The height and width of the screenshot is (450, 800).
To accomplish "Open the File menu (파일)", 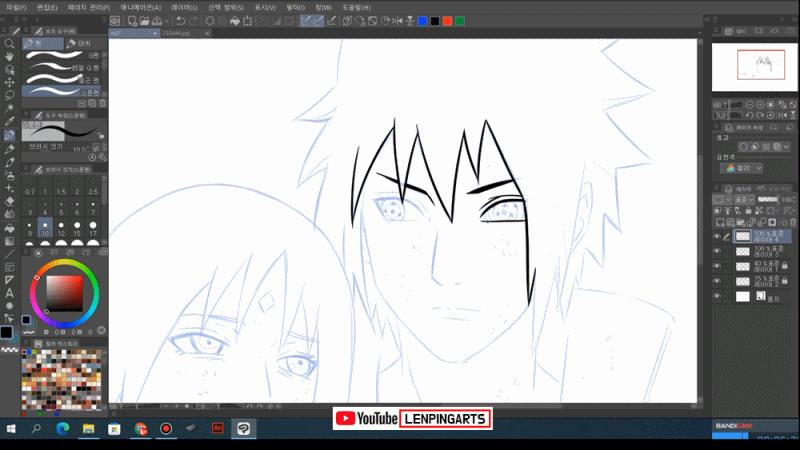I will (16, 8).
